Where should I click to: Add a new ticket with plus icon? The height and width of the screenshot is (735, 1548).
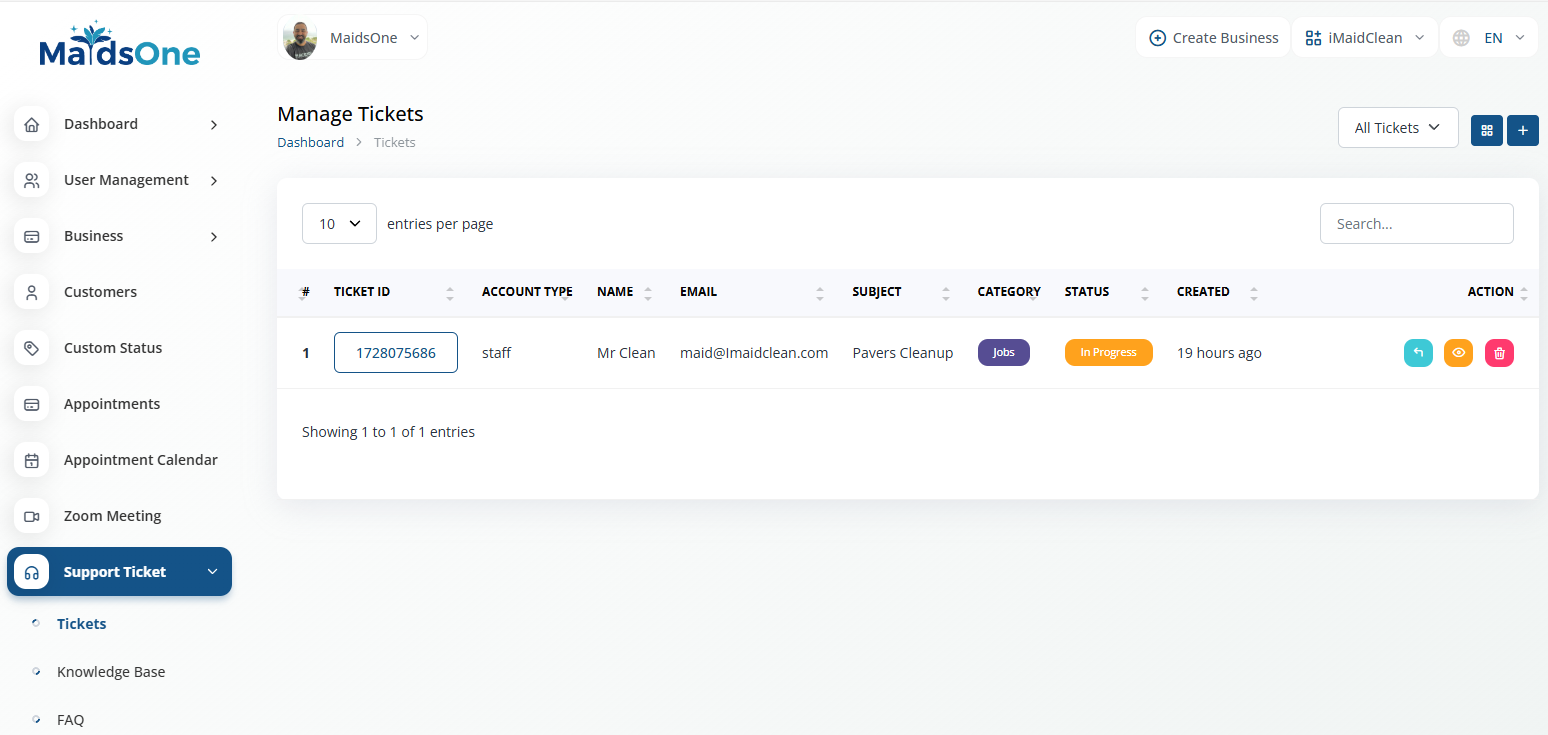coord(1522,130)
